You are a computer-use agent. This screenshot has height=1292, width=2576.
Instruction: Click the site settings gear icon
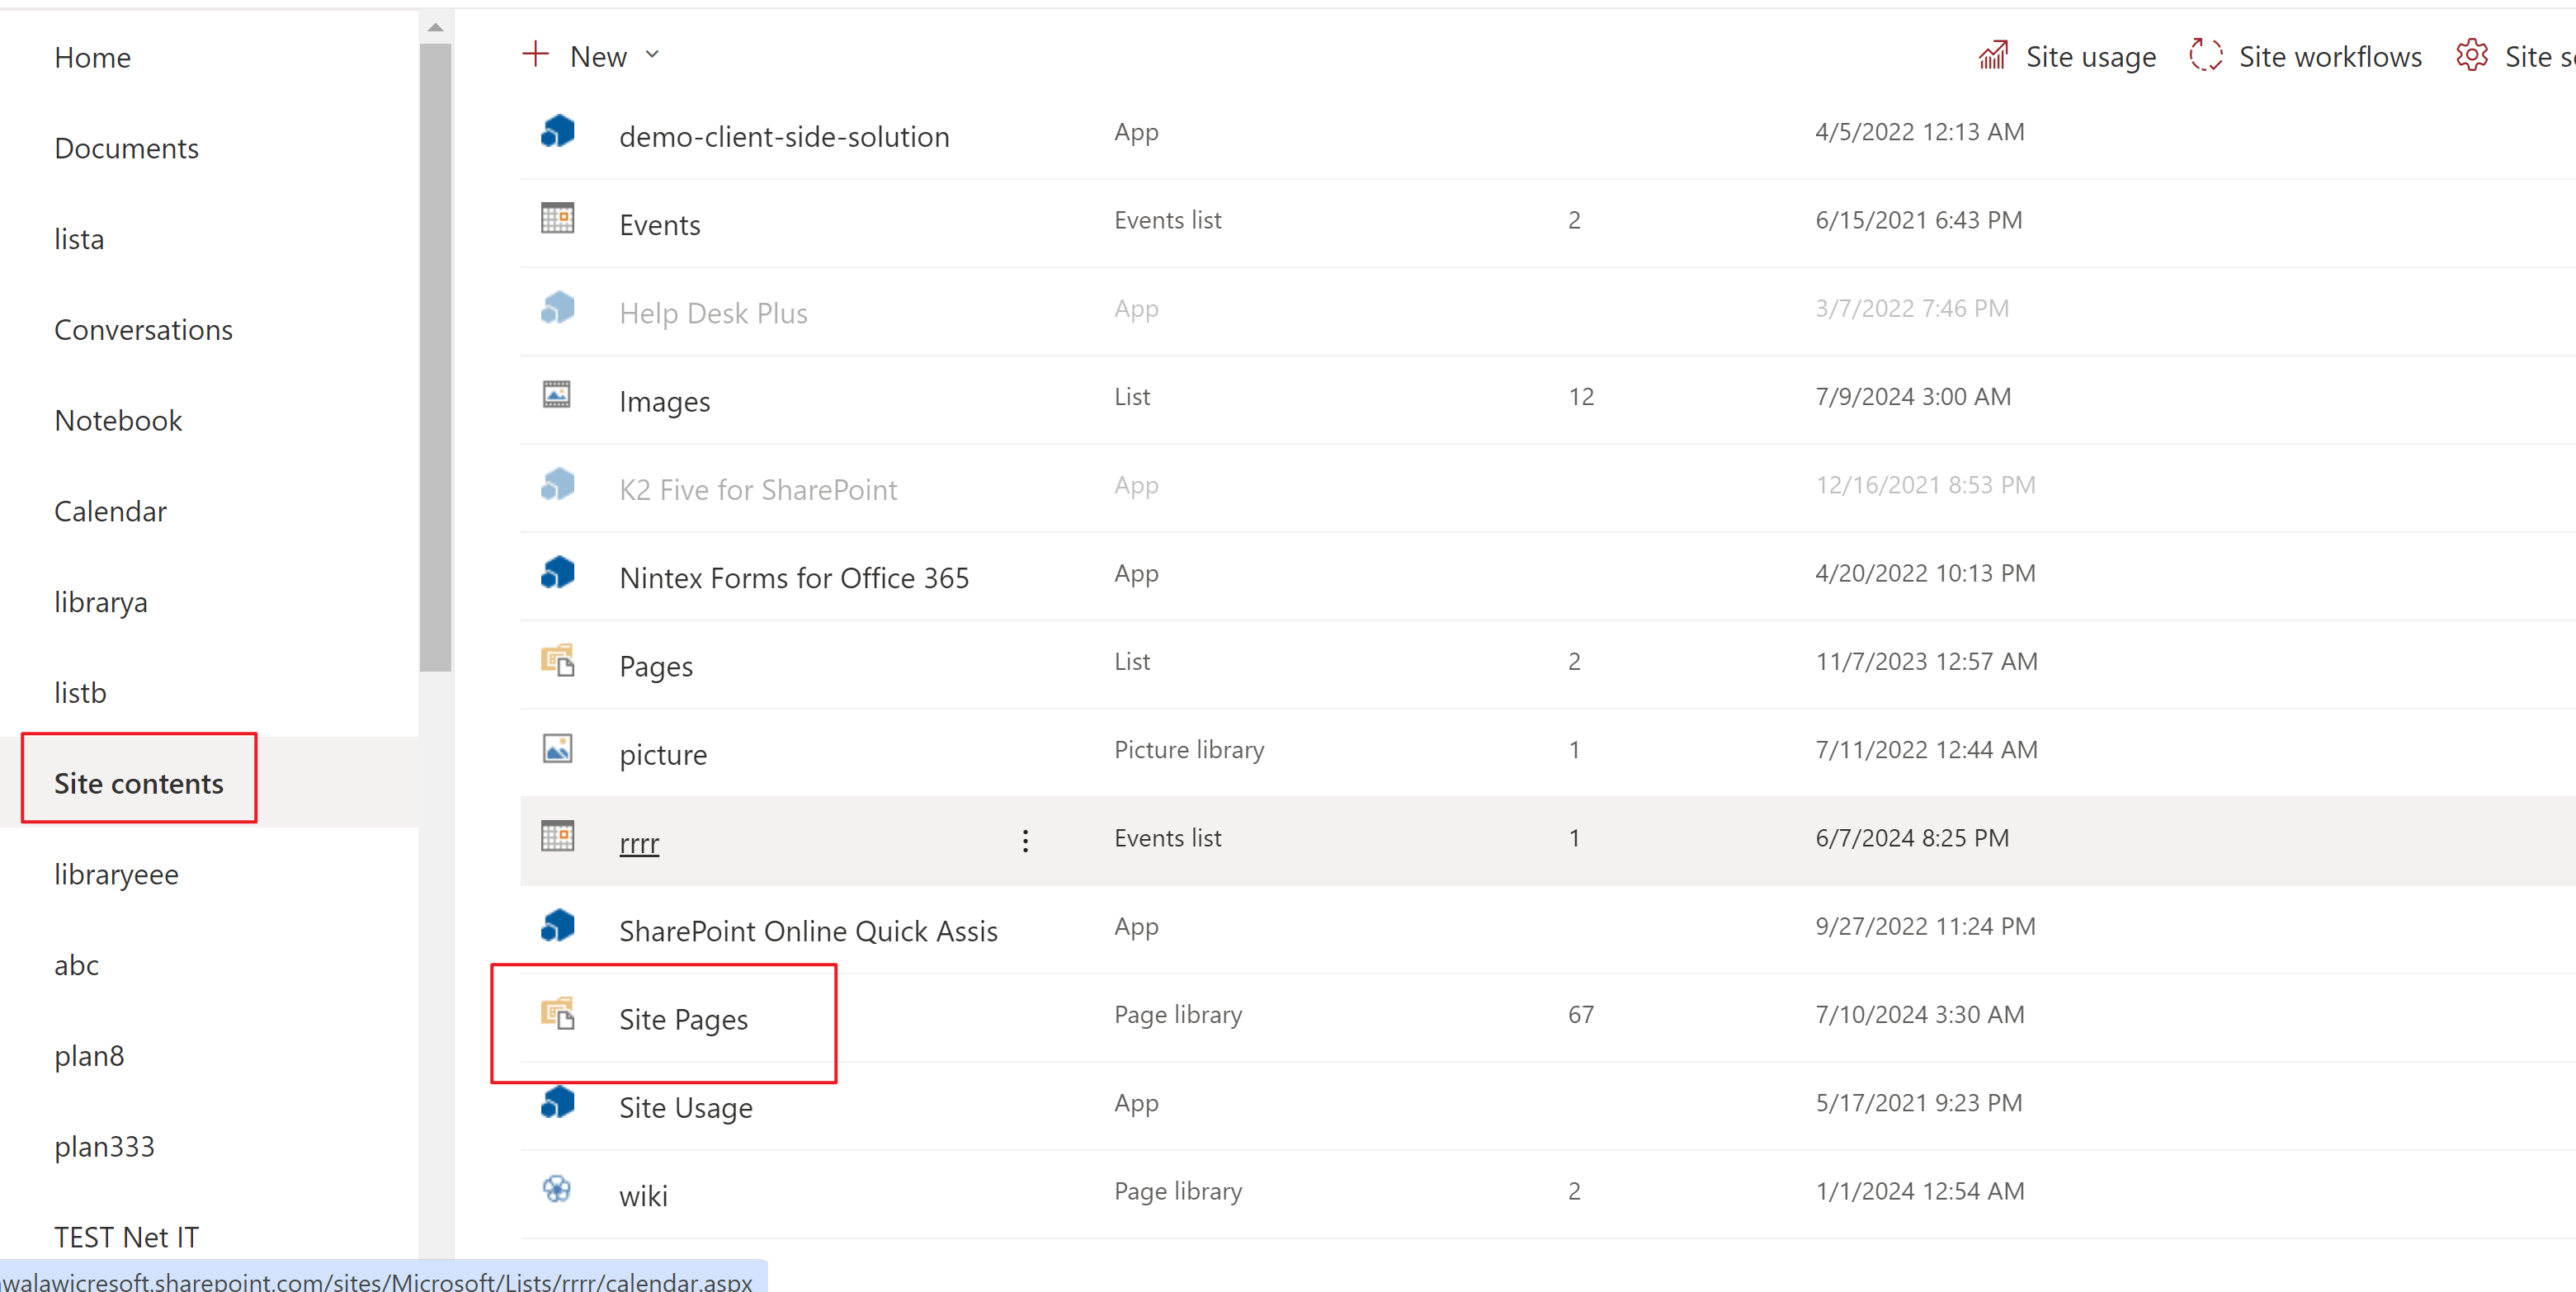click(2471, 56)
